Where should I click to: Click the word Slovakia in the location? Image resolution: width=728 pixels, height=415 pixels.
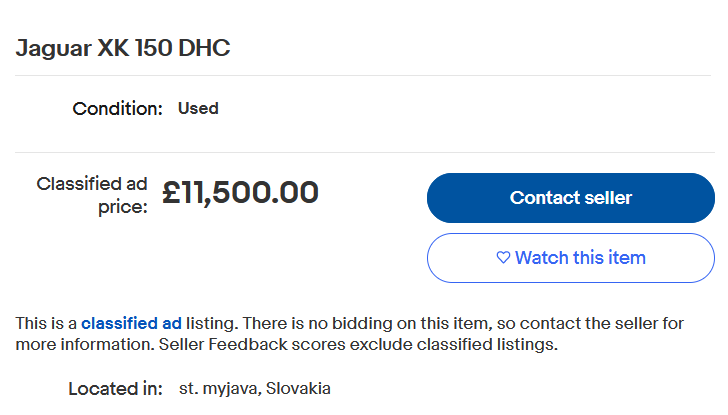(x=299, y=389)
